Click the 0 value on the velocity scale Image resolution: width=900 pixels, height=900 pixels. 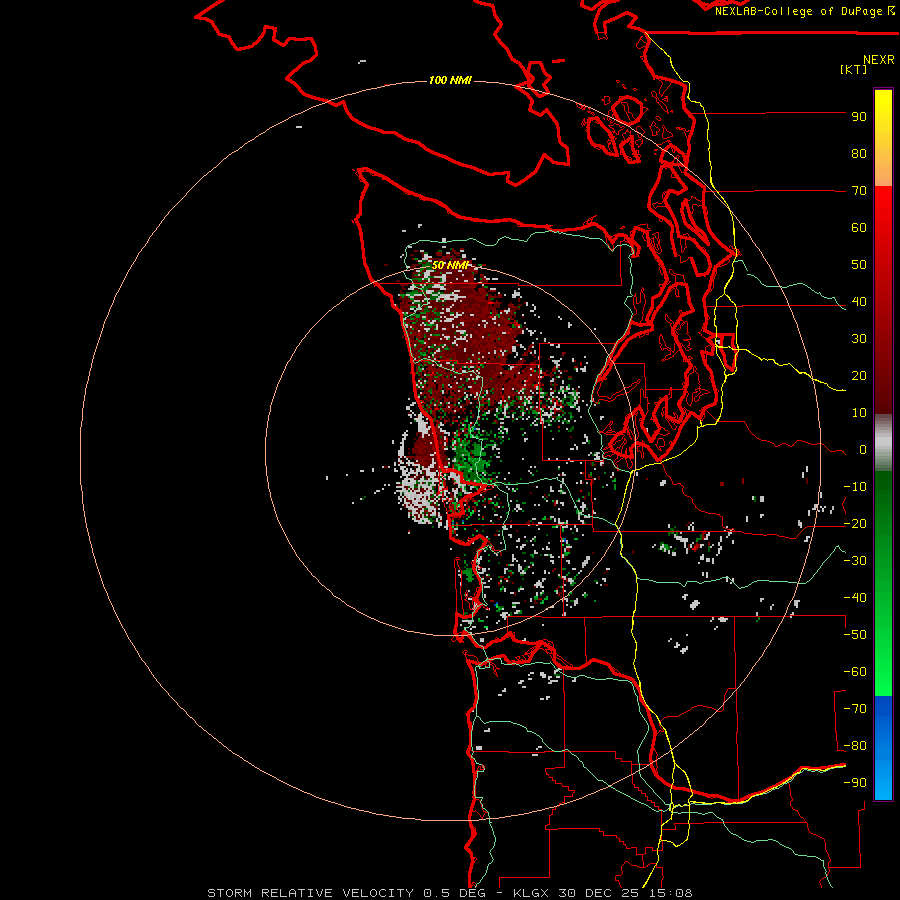pyautogui.click(x=863, y=450)
